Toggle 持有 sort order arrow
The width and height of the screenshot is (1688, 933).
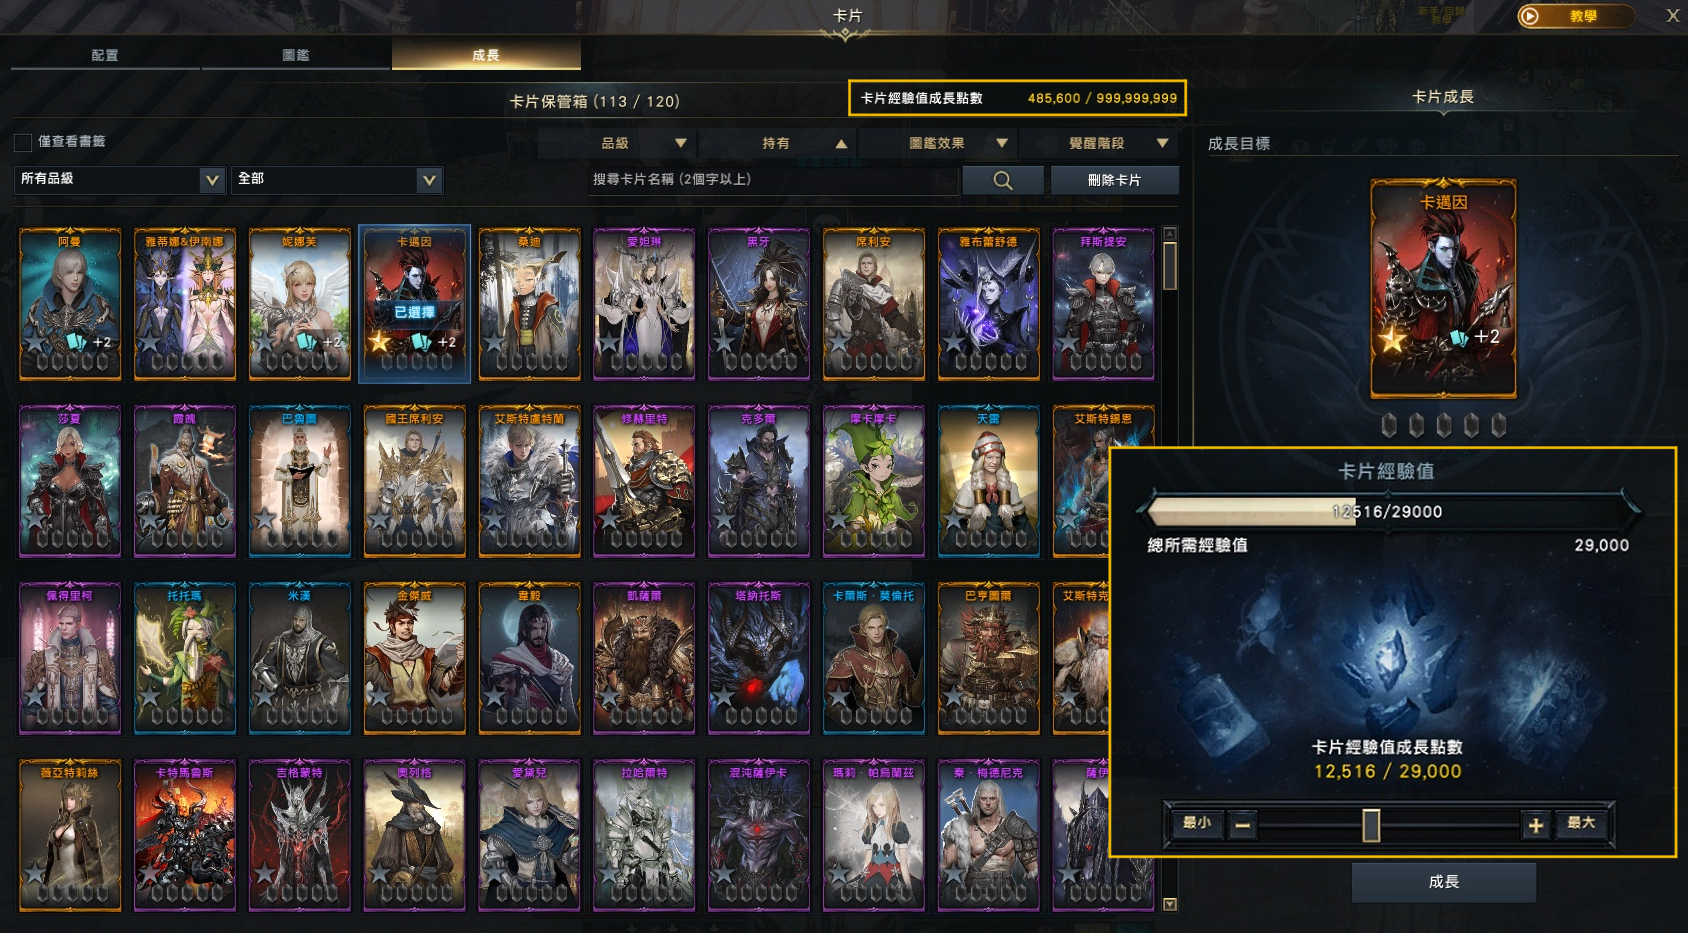841,144
